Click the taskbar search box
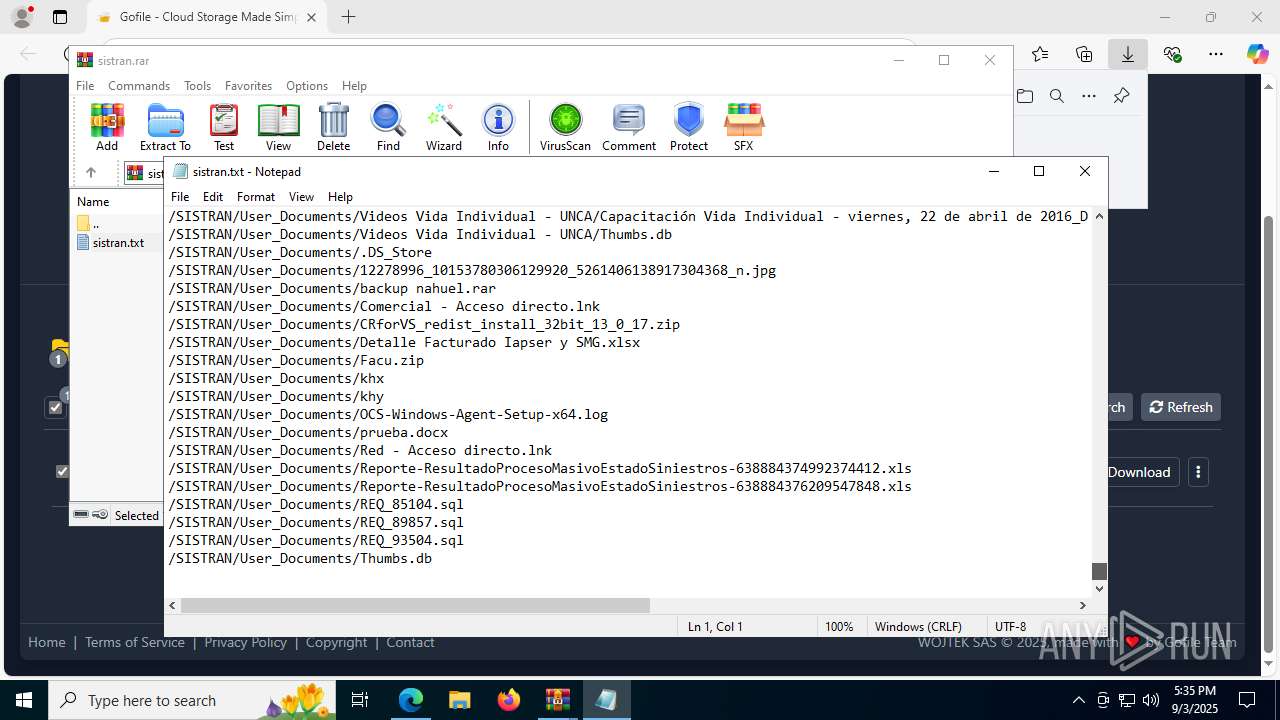Screen dimensions: 1280x720 click(x=194, y=700)
